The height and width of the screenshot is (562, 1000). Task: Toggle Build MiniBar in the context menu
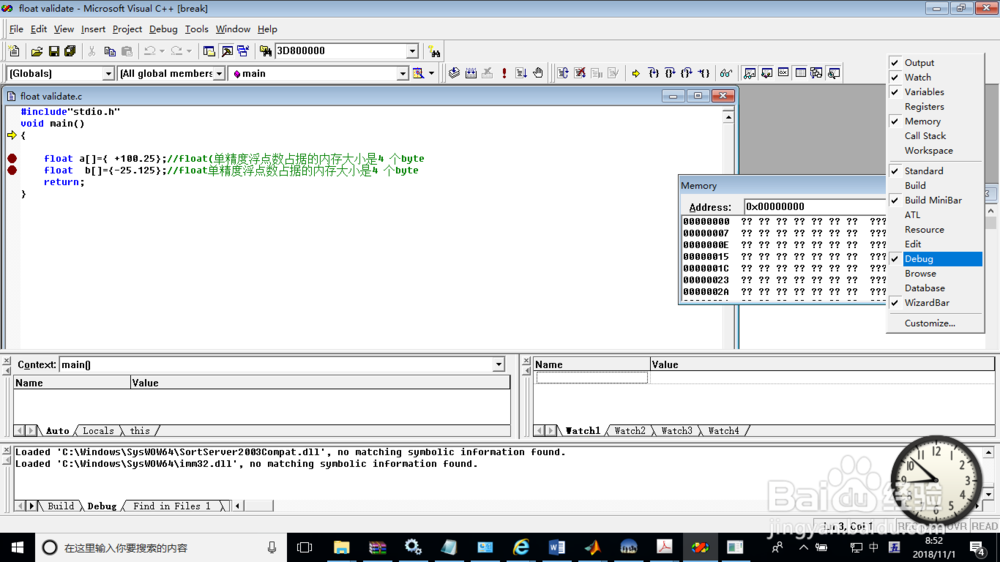pyautogui.click(x=935, y=200)
